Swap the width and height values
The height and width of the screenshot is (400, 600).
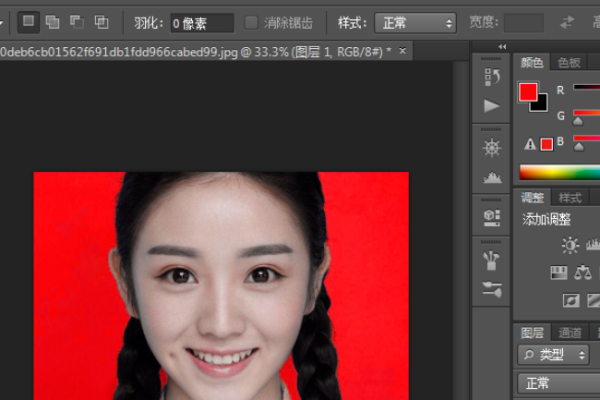pyautogui.click(x=568, y=21)
